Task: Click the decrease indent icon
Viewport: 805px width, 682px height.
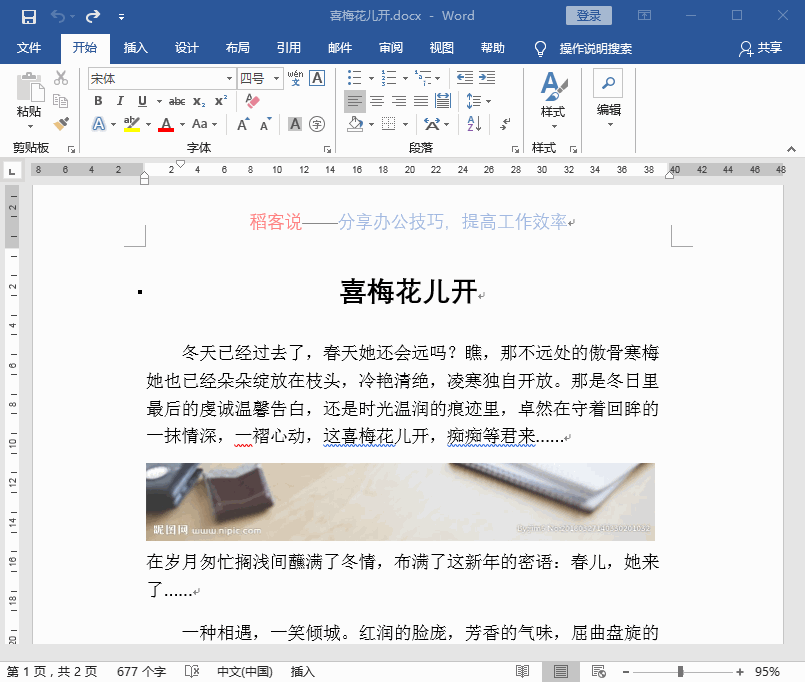Action: (x=465, y=78)
